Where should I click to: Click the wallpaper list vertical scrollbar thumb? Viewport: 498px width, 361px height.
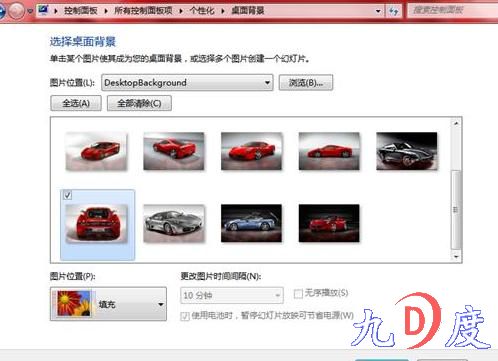[456, 210]
